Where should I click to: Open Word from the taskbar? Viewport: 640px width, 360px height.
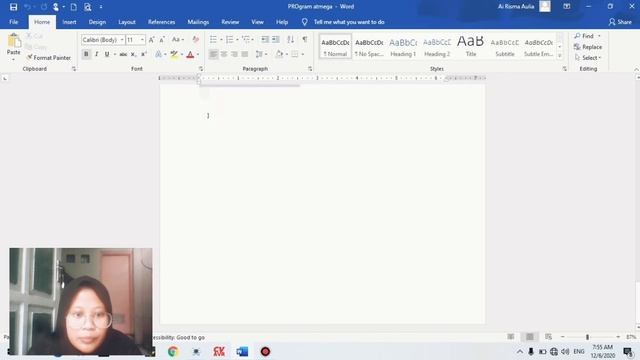(242, 351)
